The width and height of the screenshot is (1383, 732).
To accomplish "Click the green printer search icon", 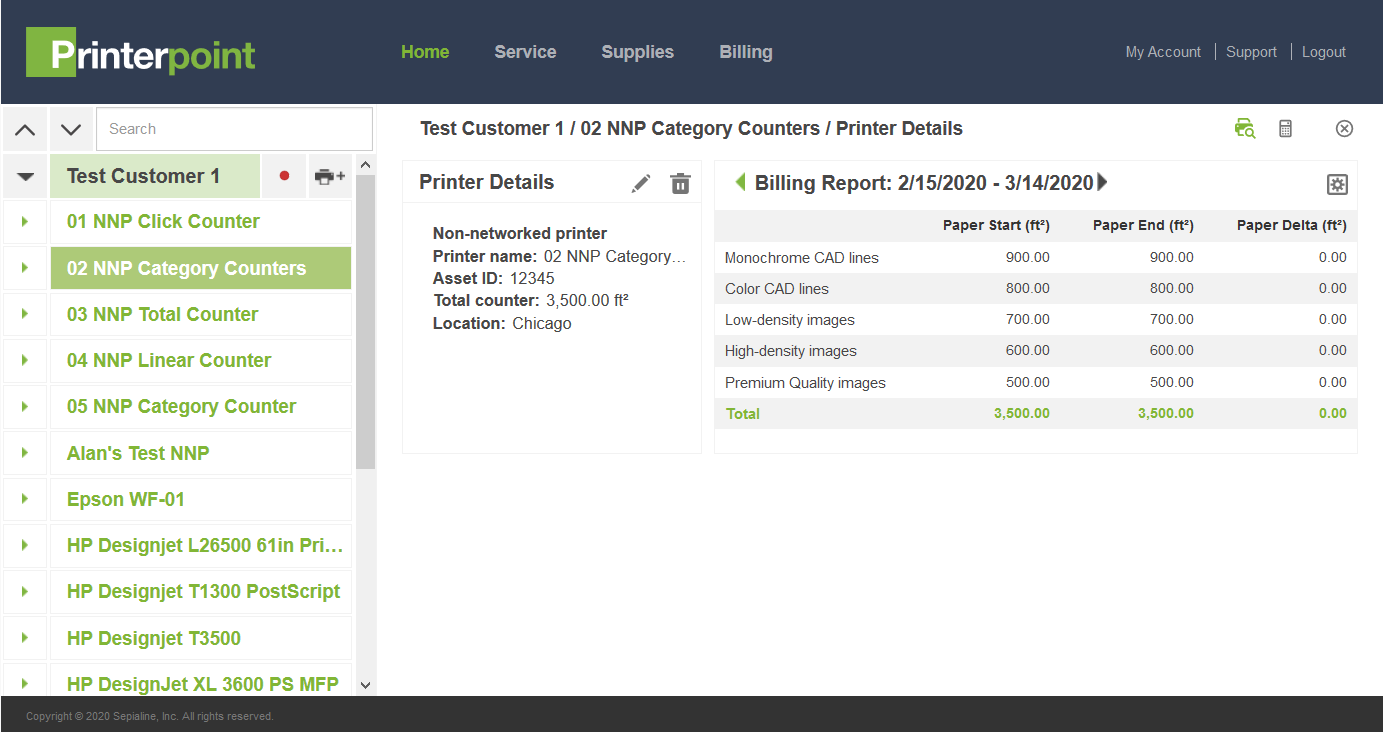I will pyautogui.click(x=1244, y=128).
